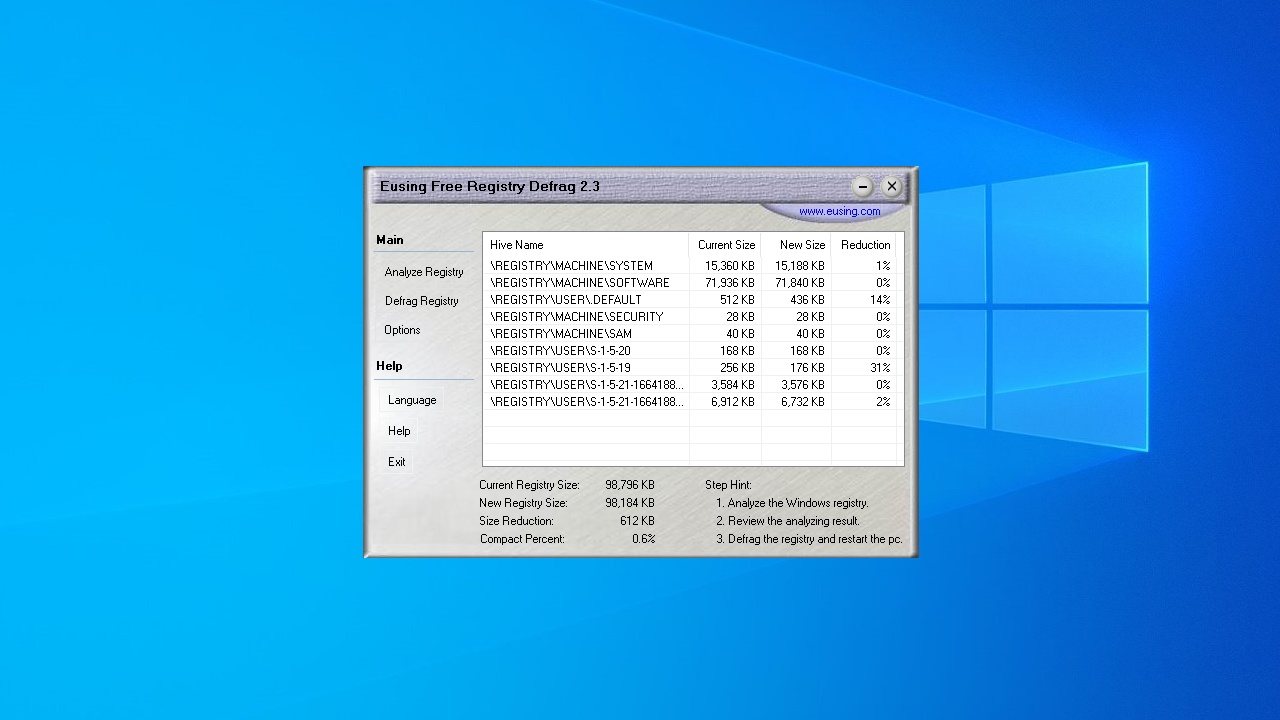Screen dimensions: 1280x720
Task: Click the Size Reduction value 612 KB
Action: [x=637, y=521]
